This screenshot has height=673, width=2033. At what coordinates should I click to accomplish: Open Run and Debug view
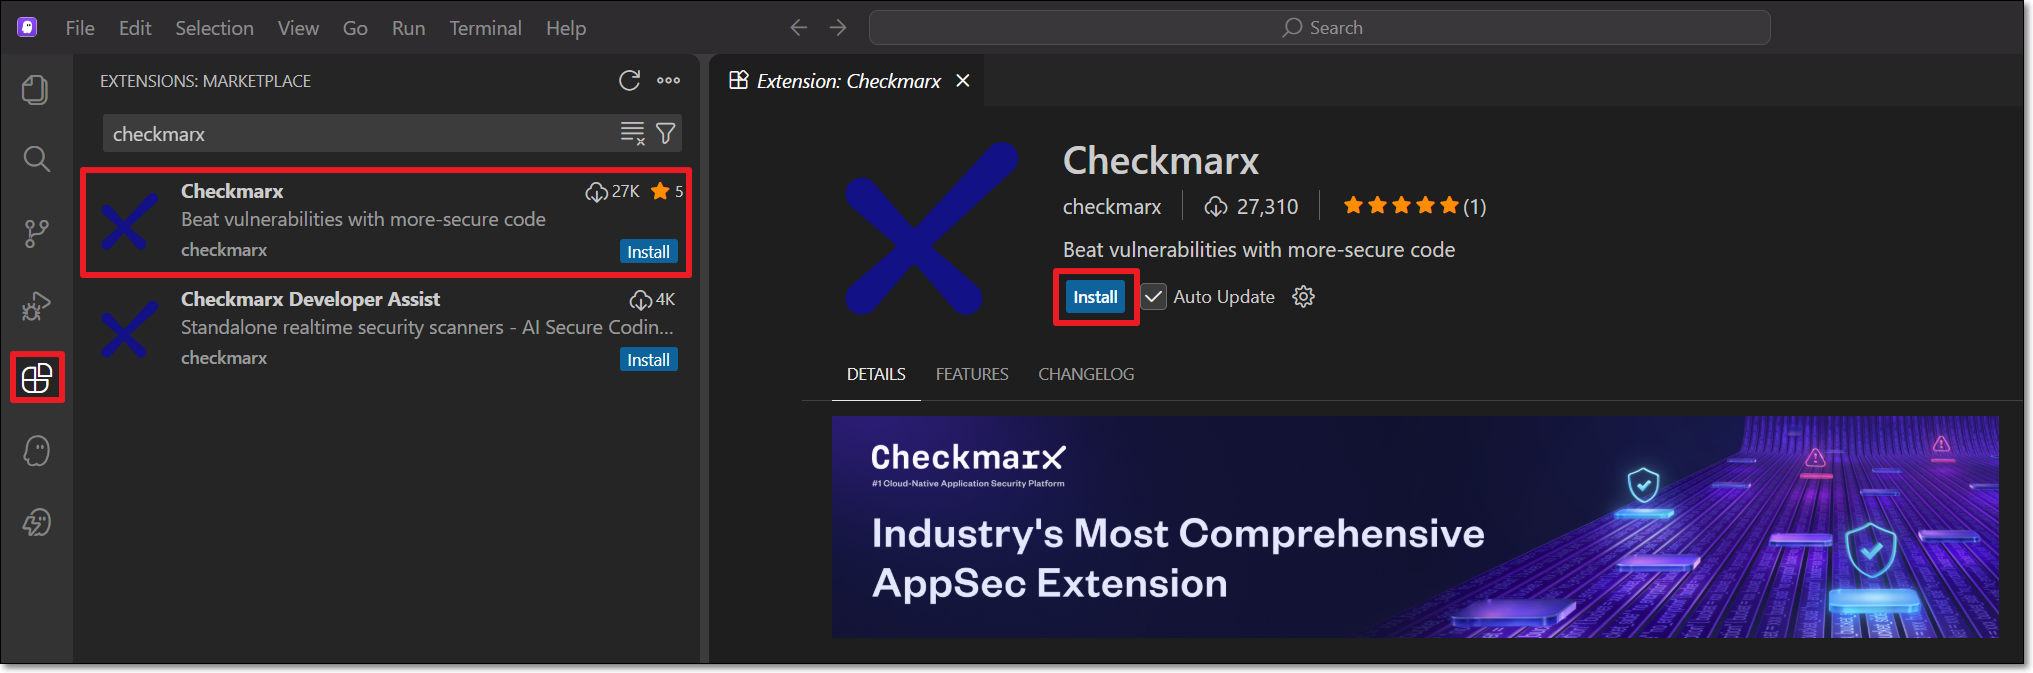click(x=36, y=306)
